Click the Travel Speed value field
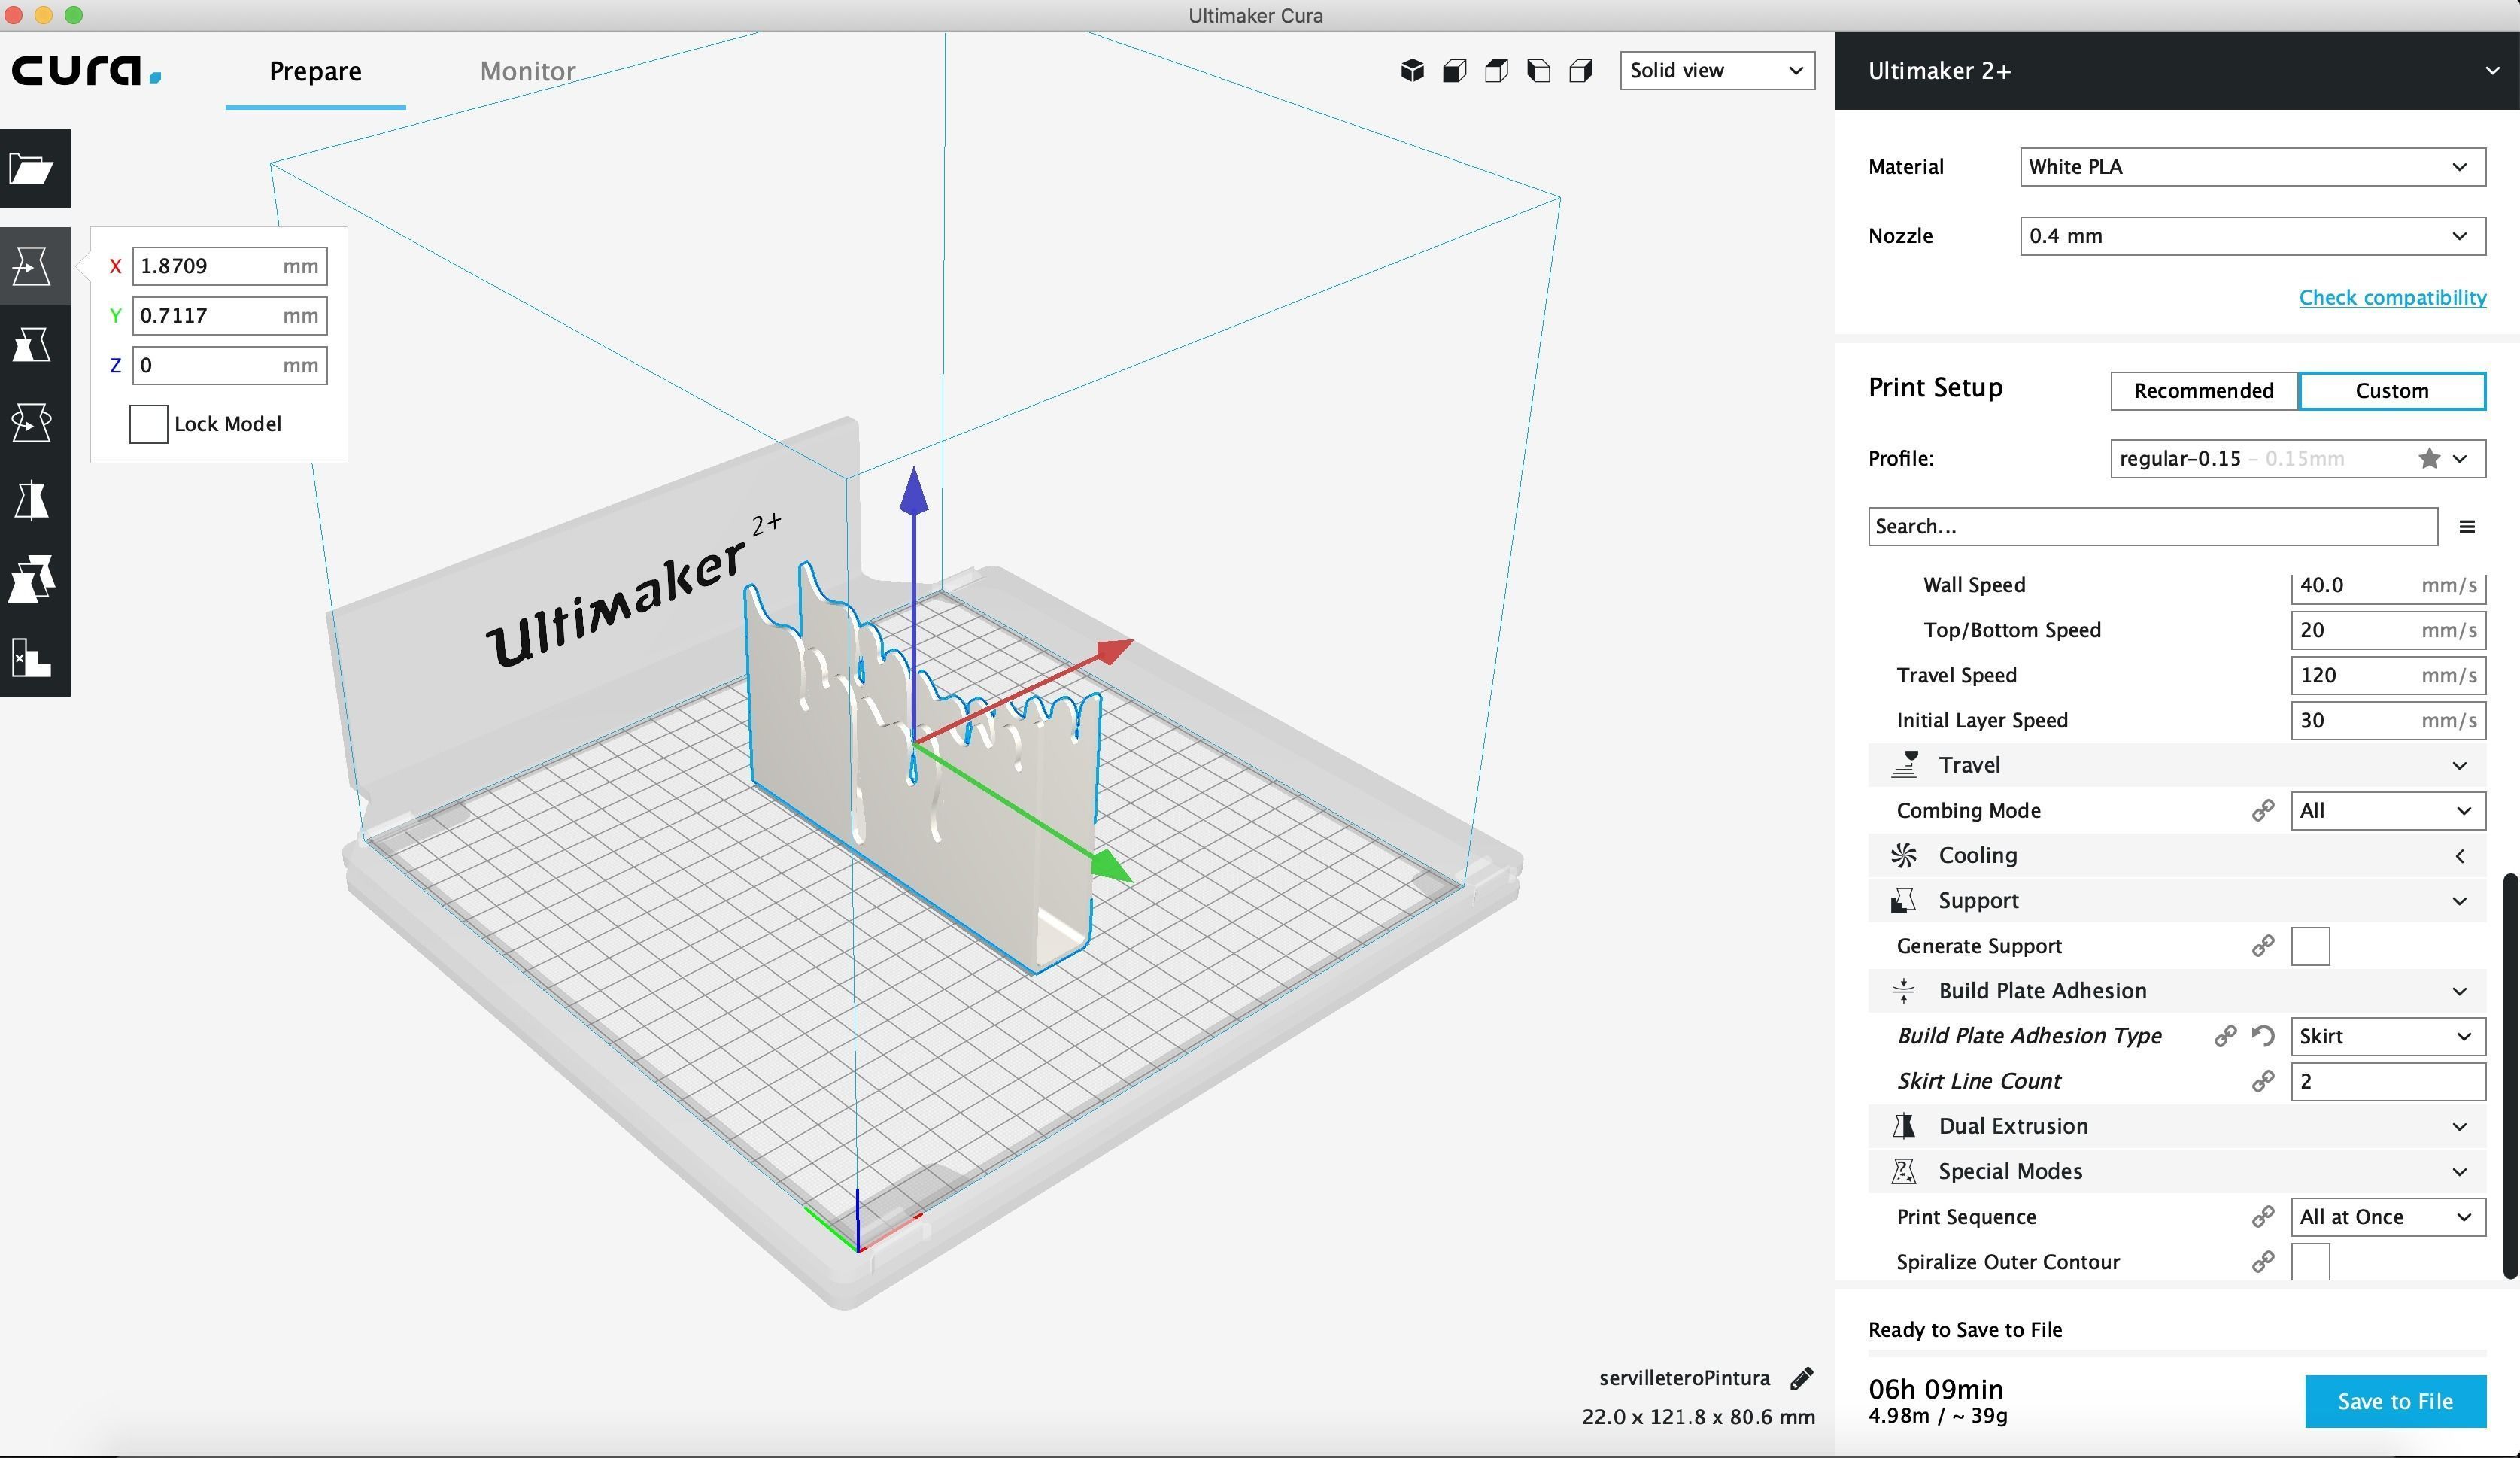Image resolution: width=2520 pixels, height=1458 pixels. 2387,676
